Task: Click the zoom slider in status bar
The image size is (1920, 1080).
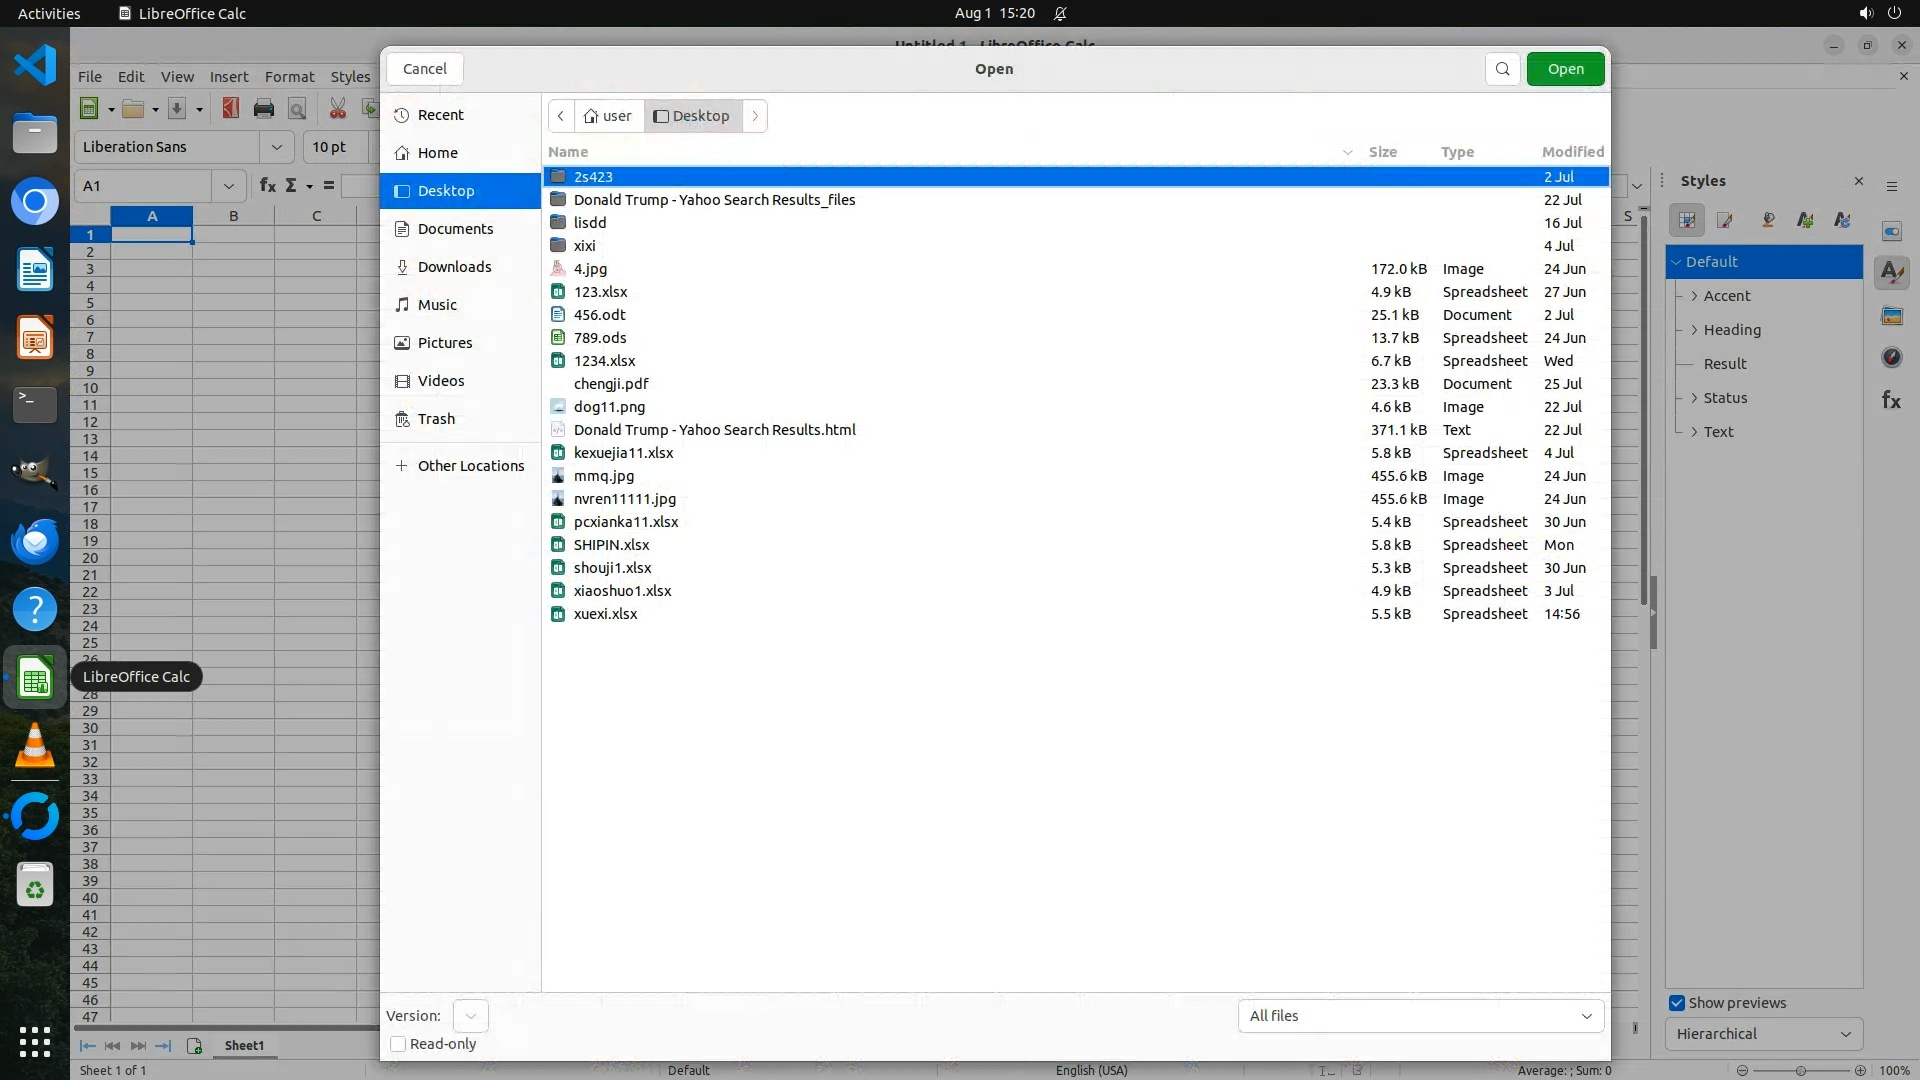Action: click(x=1800, y=1070)
